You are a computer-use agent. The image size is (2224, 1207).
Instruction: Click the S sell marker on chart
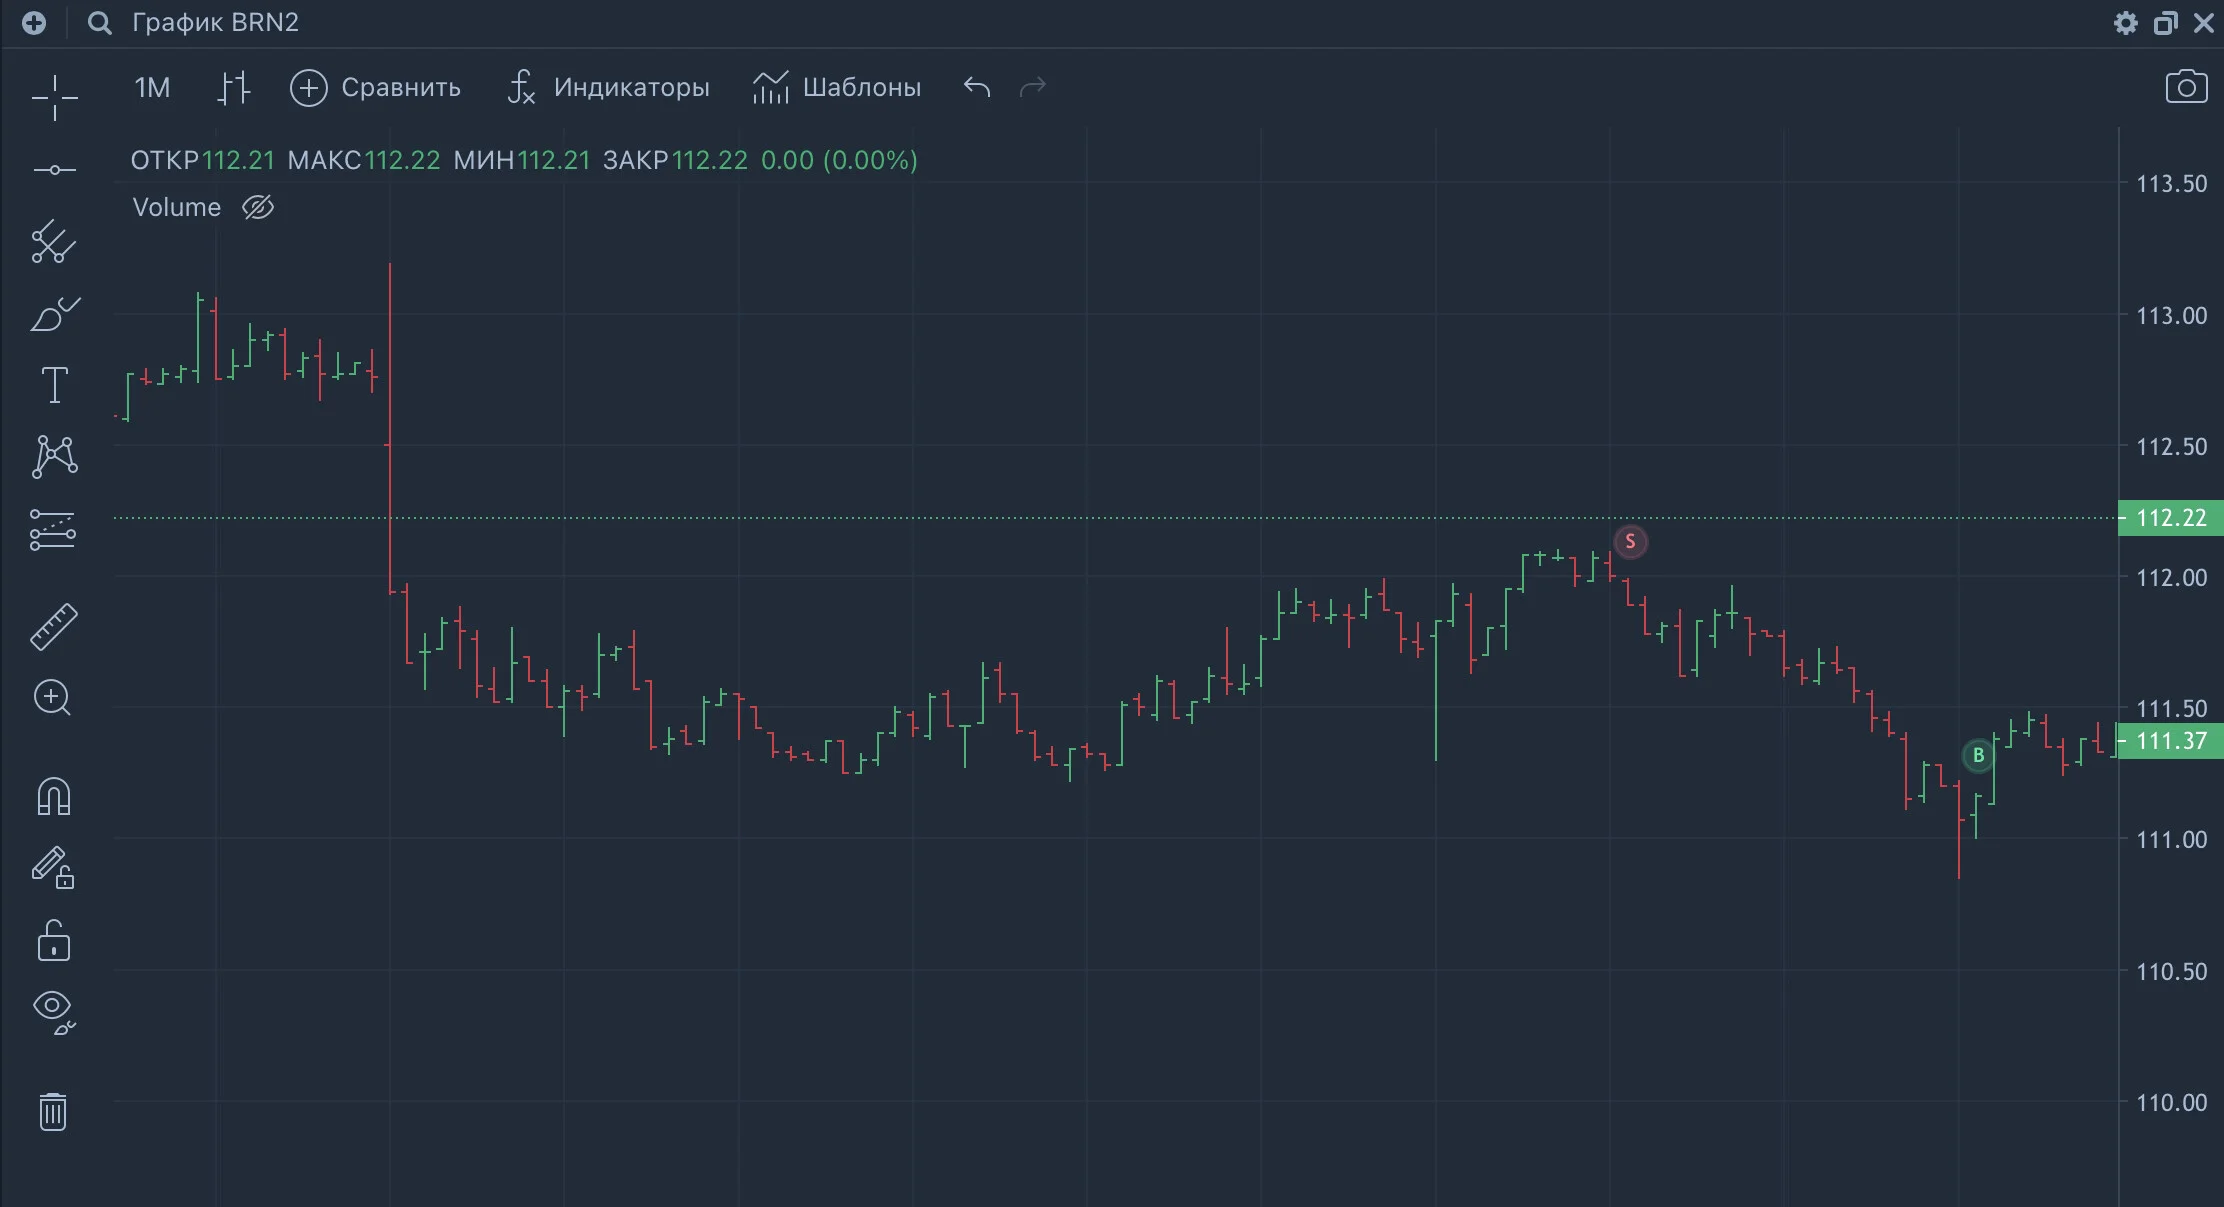point(1630,542)
